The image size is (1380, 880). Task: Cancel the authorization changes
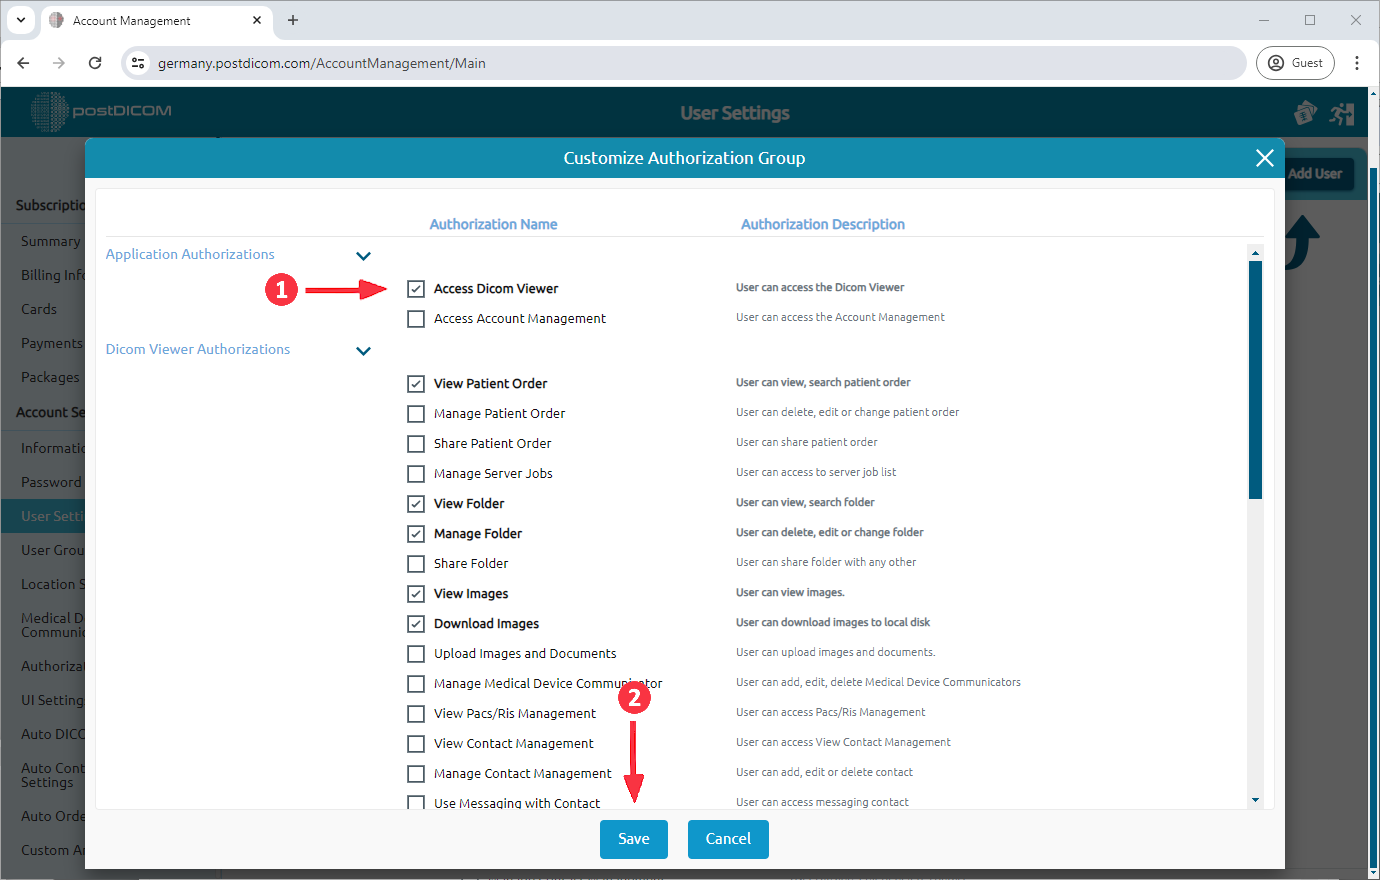[728, 839]
